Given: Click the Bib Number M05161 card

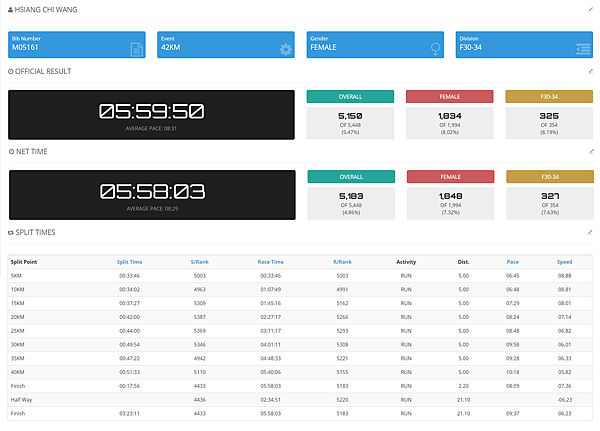Looking at the screenshot, I should 77,44.
